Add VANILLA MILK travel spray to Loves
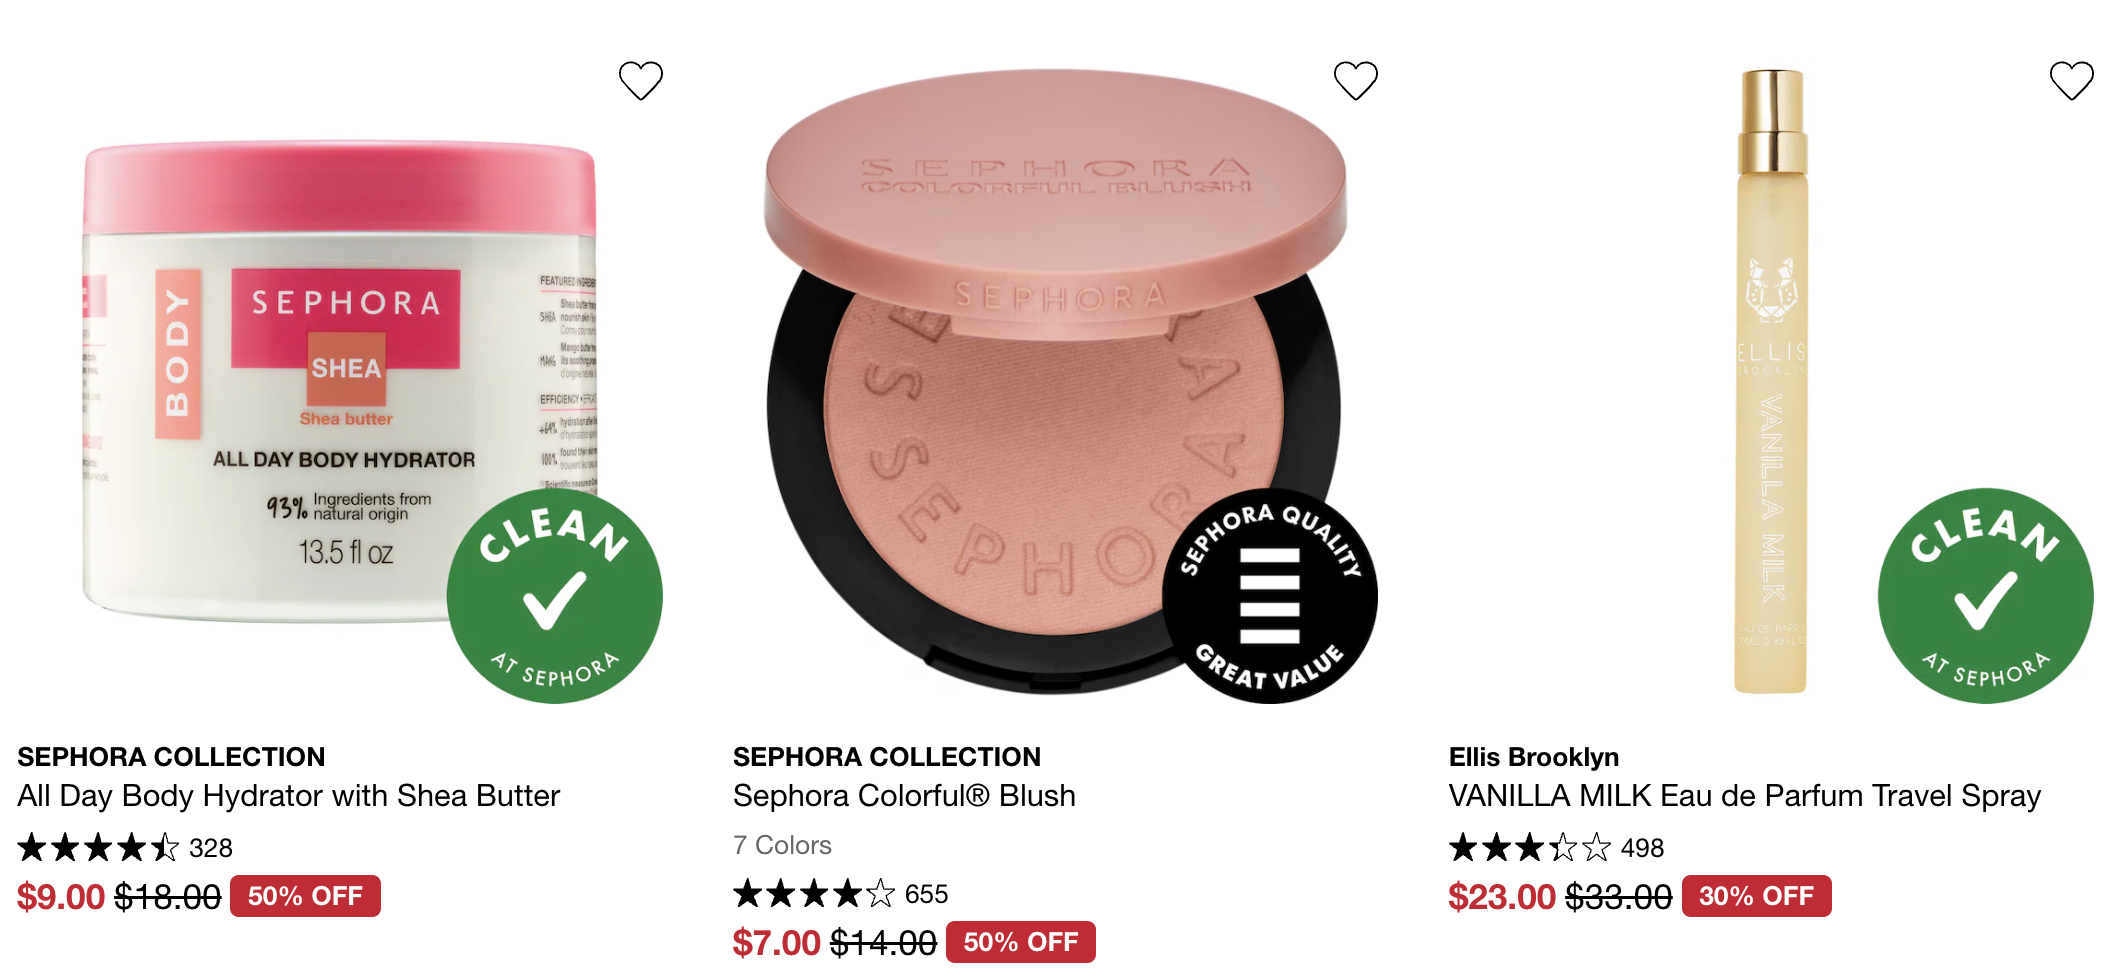2124x978 pixels. point(2071,81)
